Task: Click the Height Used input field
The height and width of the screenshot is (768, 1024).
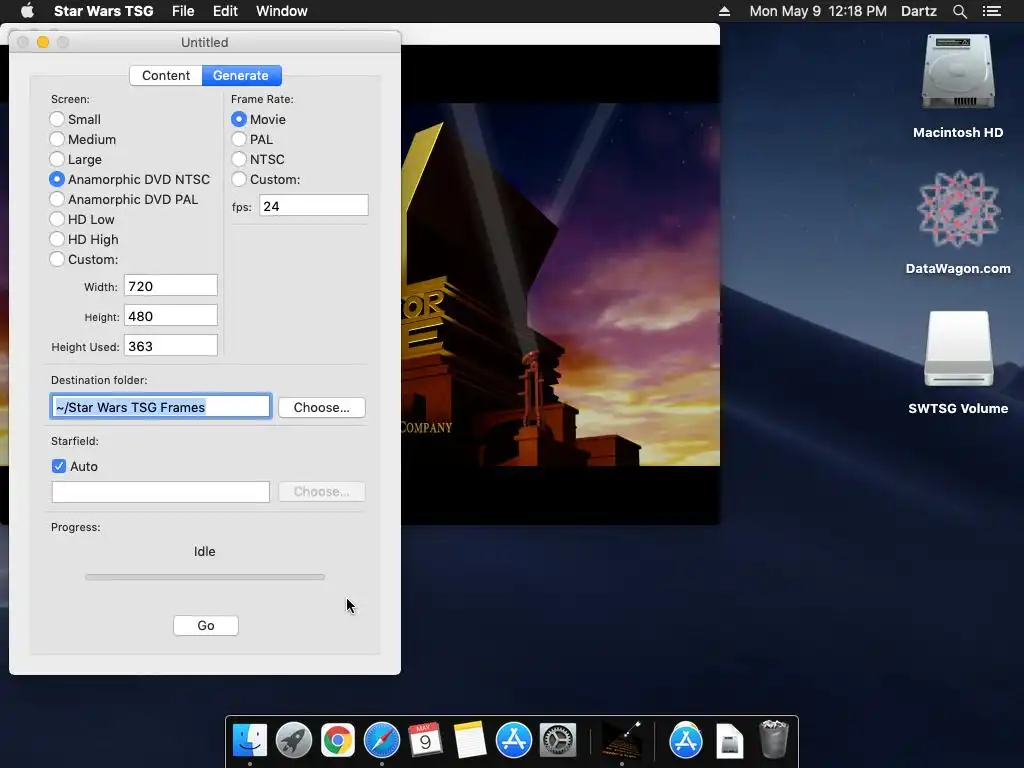Action: click(170, 346)
